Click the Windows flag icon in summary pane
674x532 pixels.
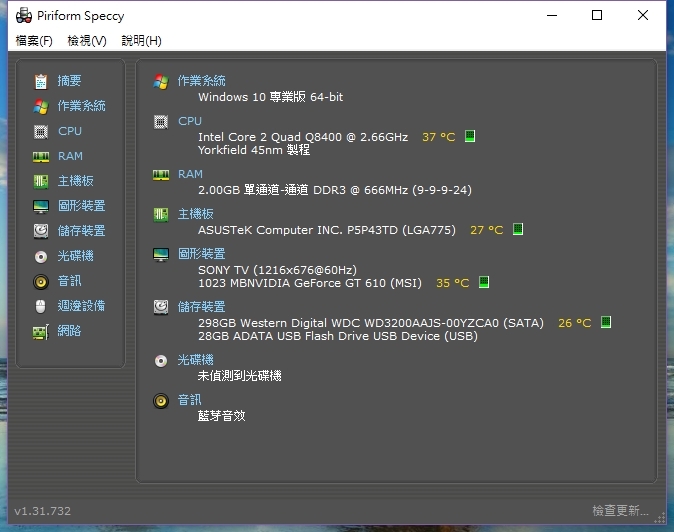161,81
